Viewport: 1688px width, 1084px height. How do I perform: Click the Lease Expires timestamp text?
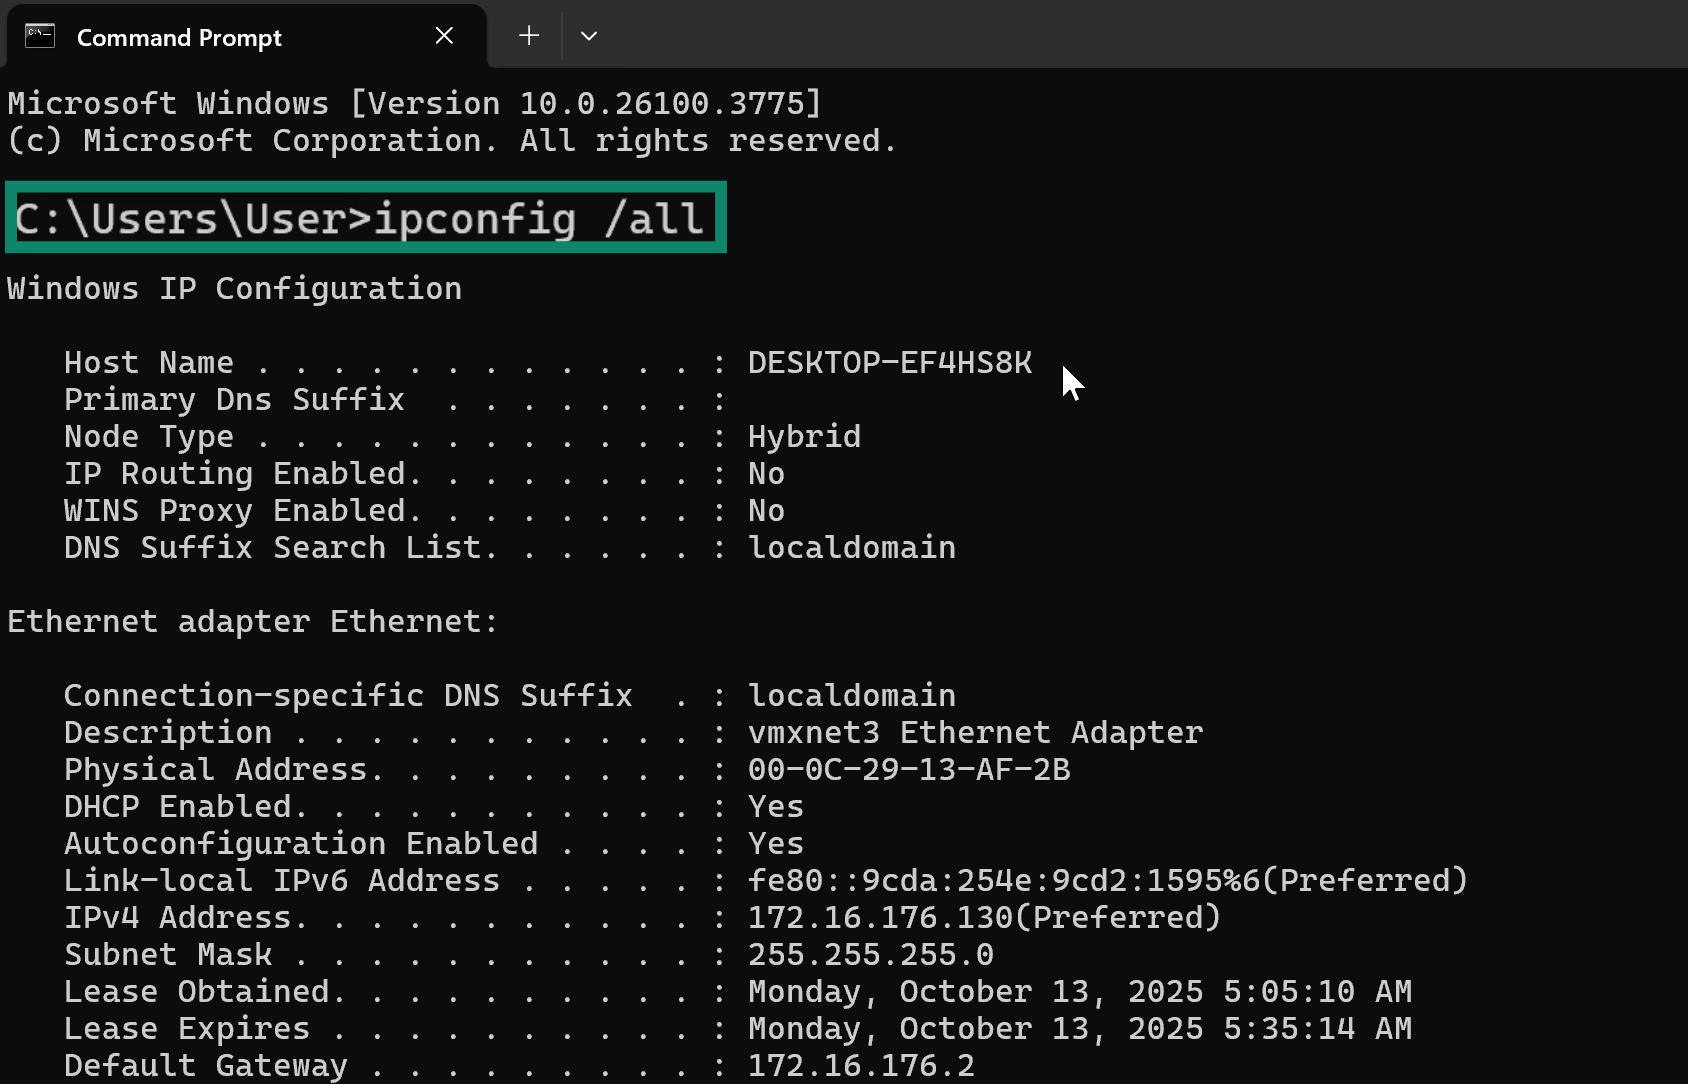1079,1027
